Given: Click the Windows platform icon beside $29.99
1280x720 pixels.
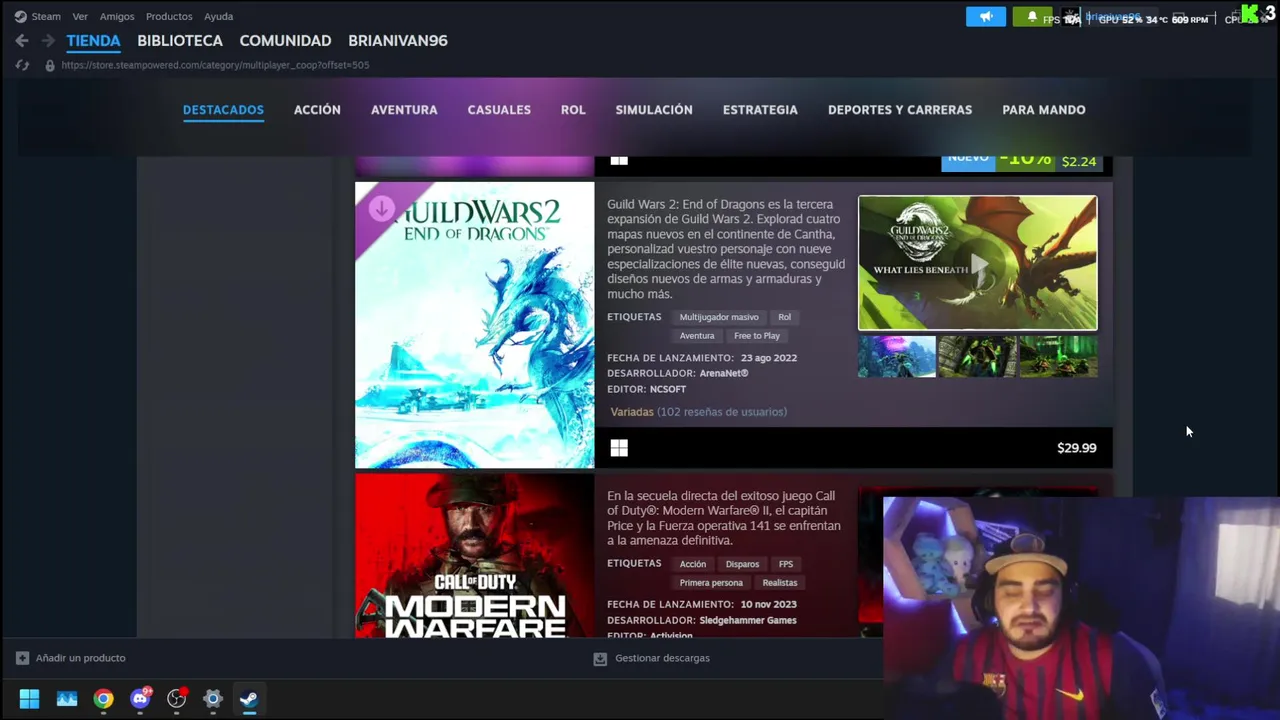Looking at the screenshot, I should click(619, 449).
